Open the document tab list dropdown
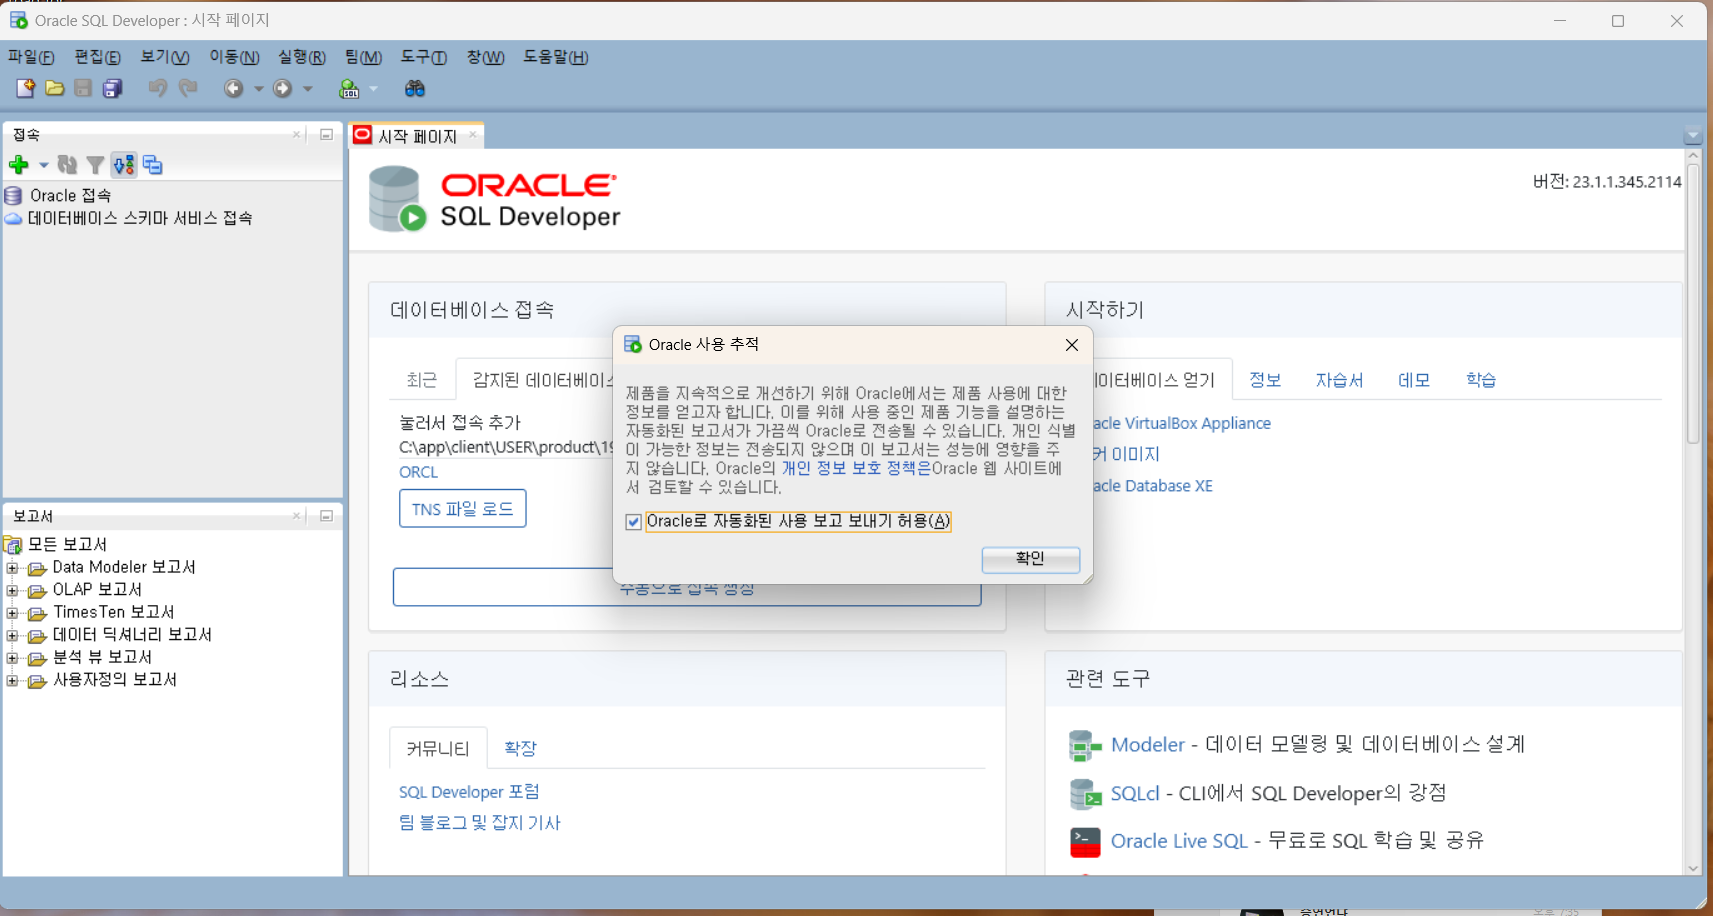1713x916 pixels. [1693, 136]
